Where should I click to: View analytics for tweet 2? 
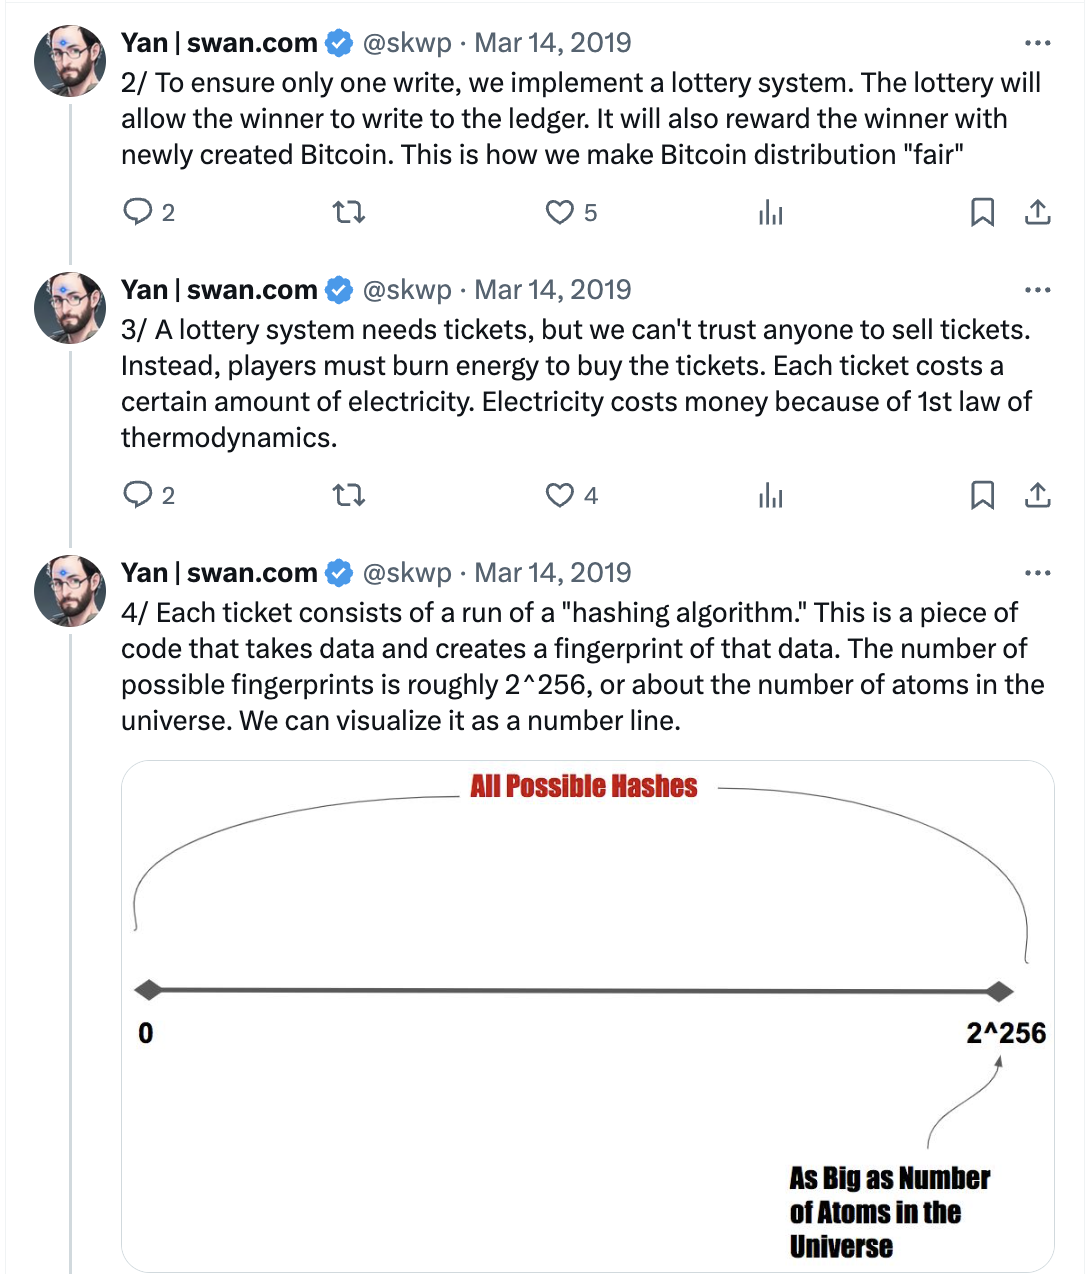pyautogui.click(x=770, y=212)
